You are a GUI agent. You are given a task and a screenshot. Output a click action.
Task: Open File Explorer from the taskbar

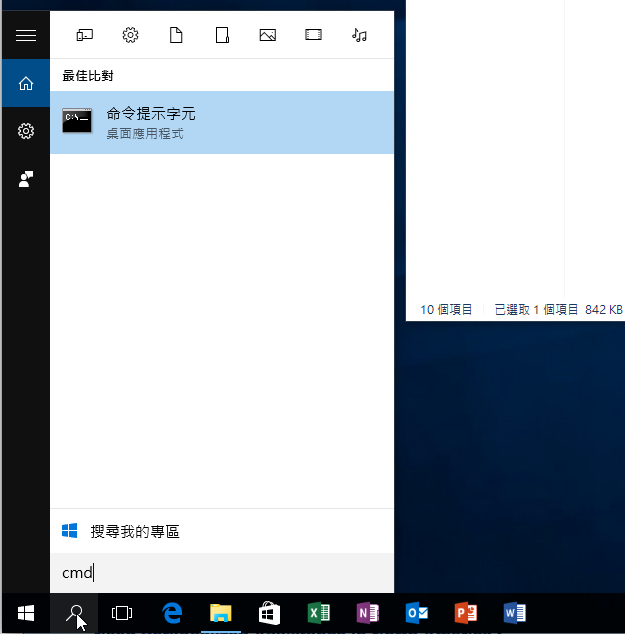pos(221,613)
